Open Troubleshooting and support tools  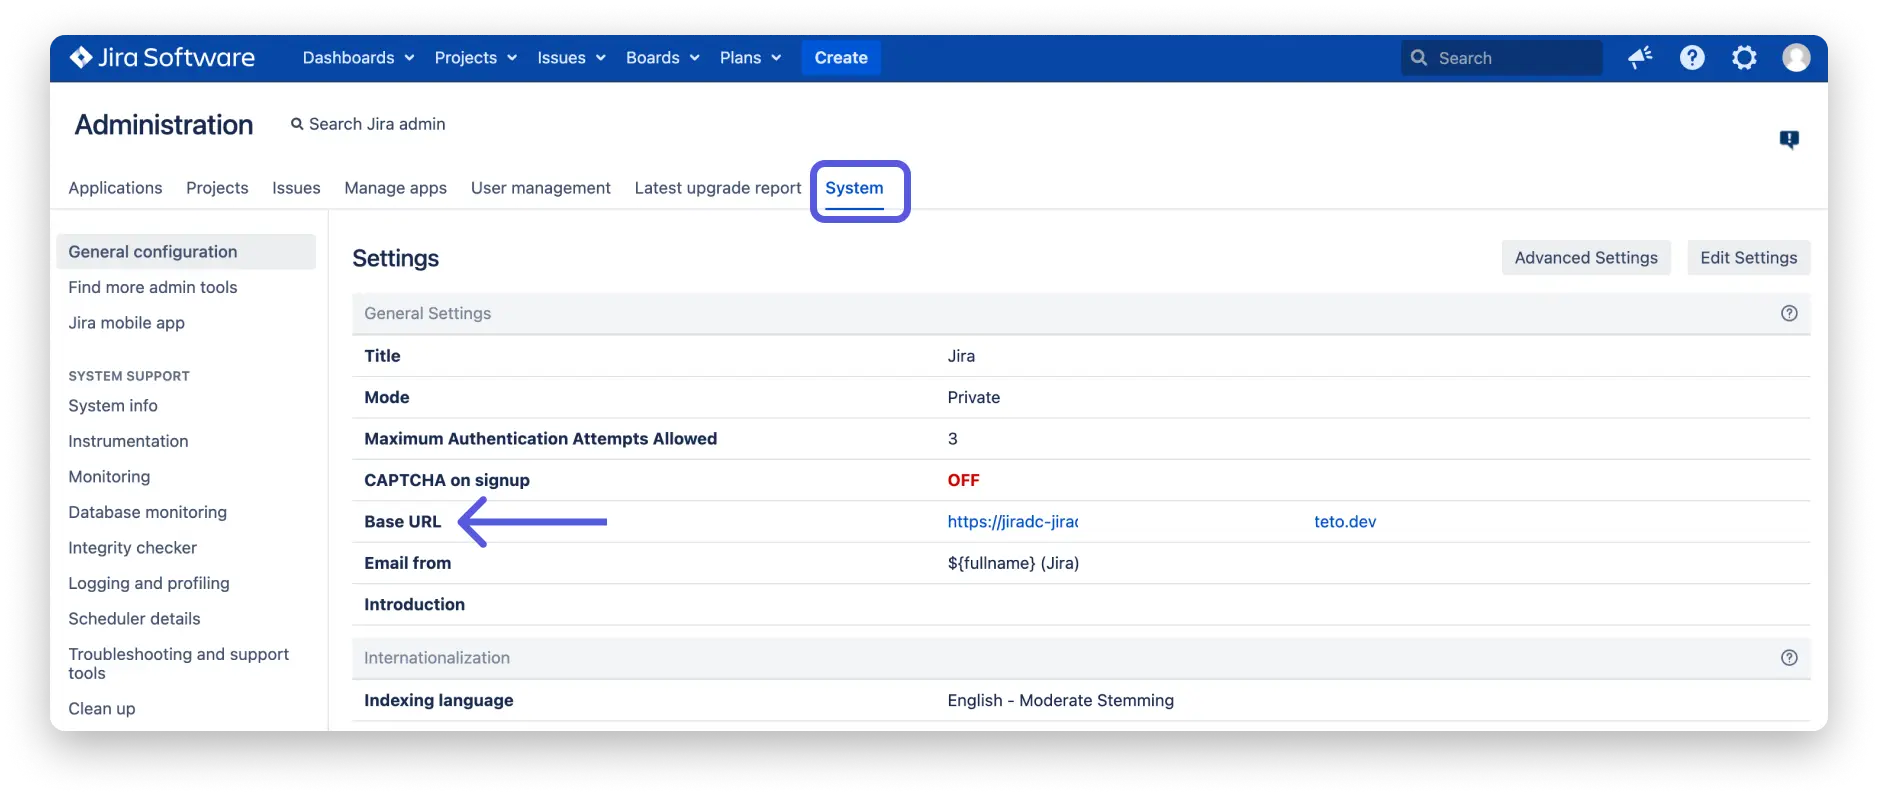pyautogui.click(x=178, y=663)
